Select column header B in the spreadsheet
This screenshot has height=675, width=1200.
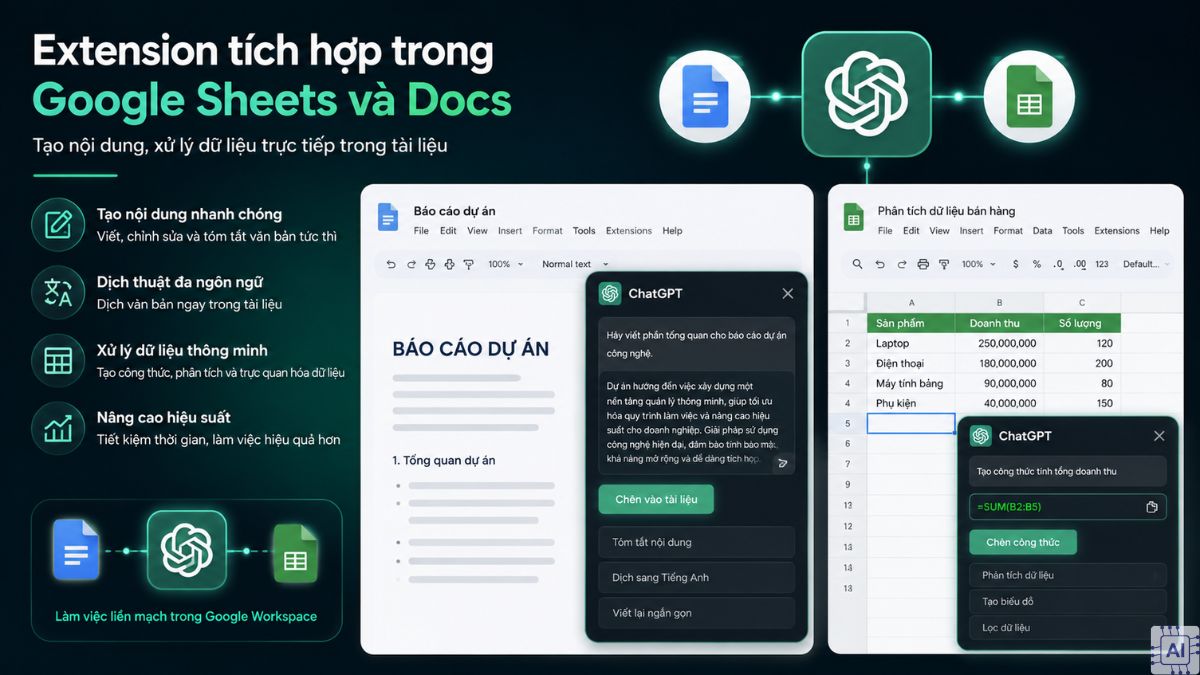click(x=999, y=302)
